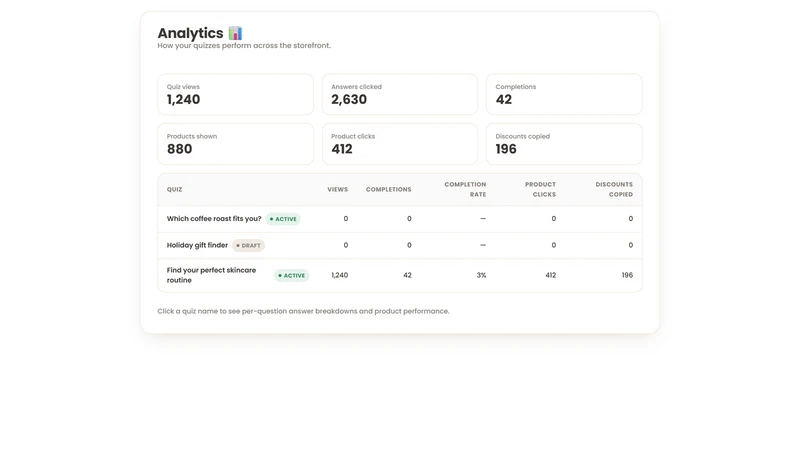Image resolution: width=800 pixels, height=450 pixels.
Task: Click completion rate dash in Holiday gift row
Action: 483,245
